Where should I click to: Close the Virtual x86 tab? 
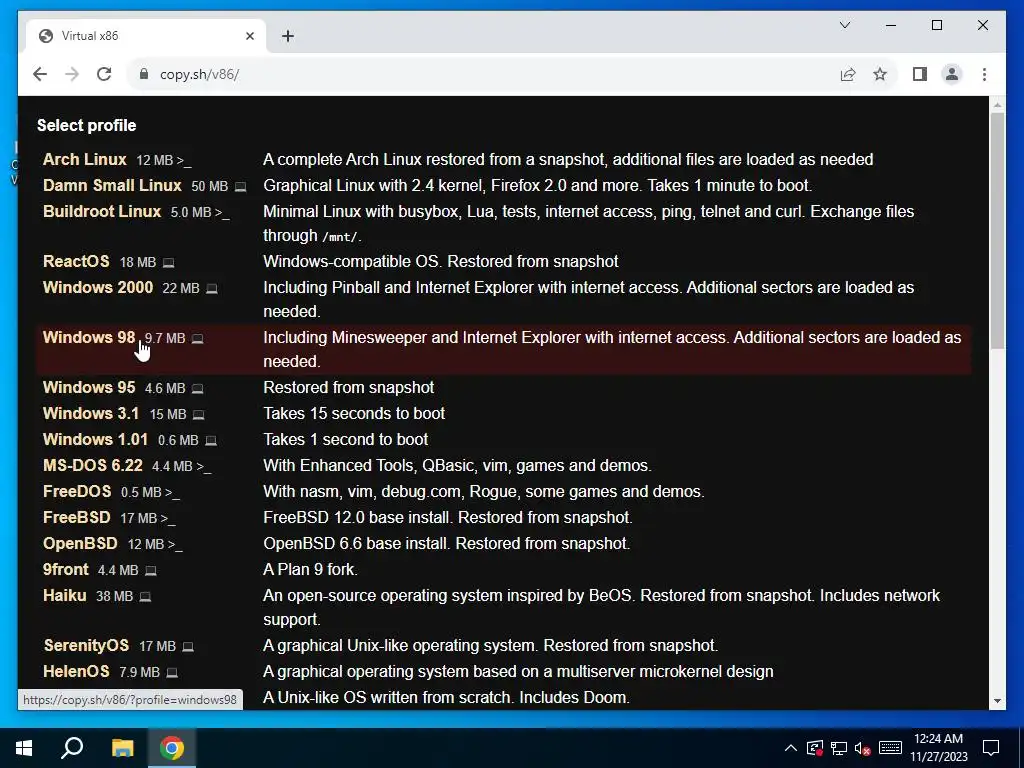click(x=249, y=36)
